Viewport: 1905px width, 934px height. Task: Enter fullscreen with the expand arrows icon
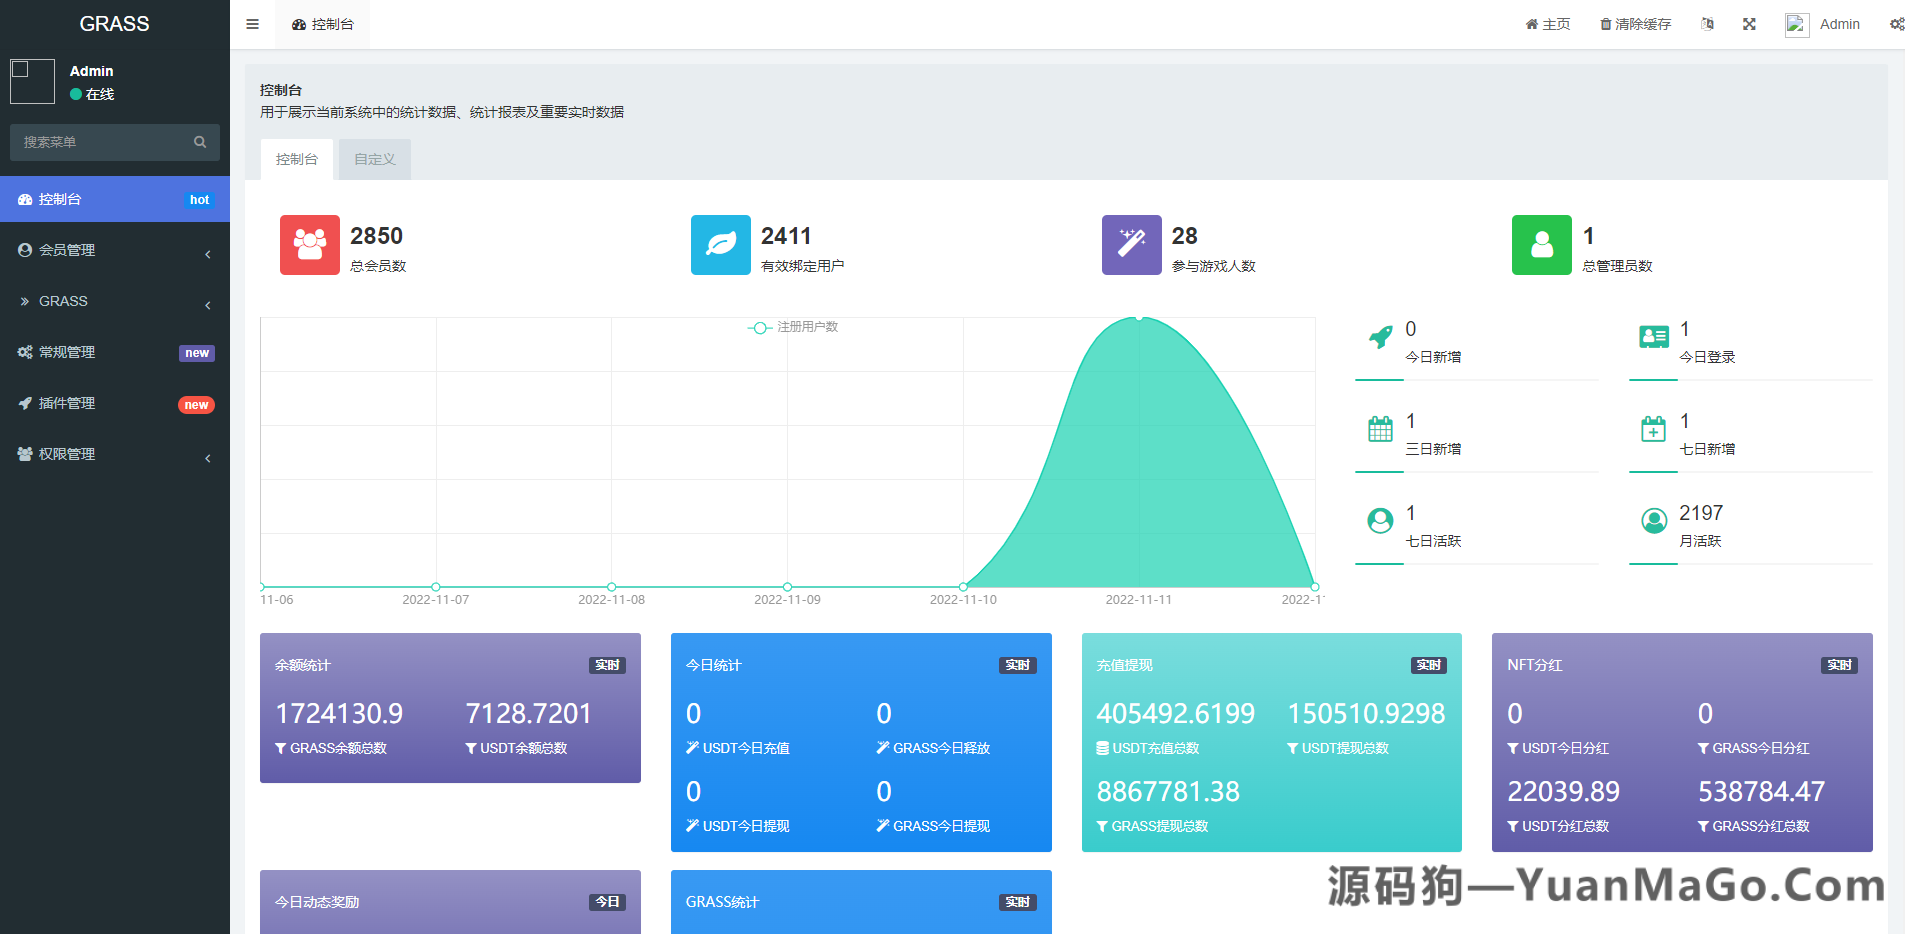[1749, 23]
